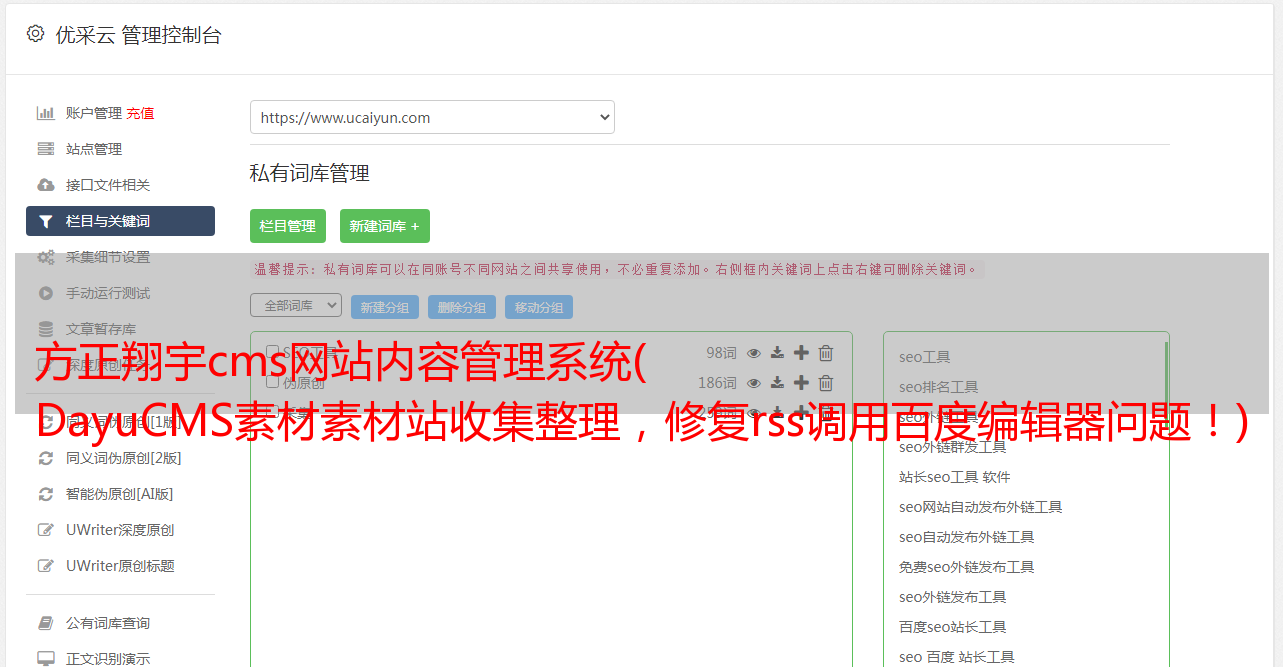
Task: Click the 186词 count text
Action: 717,383
